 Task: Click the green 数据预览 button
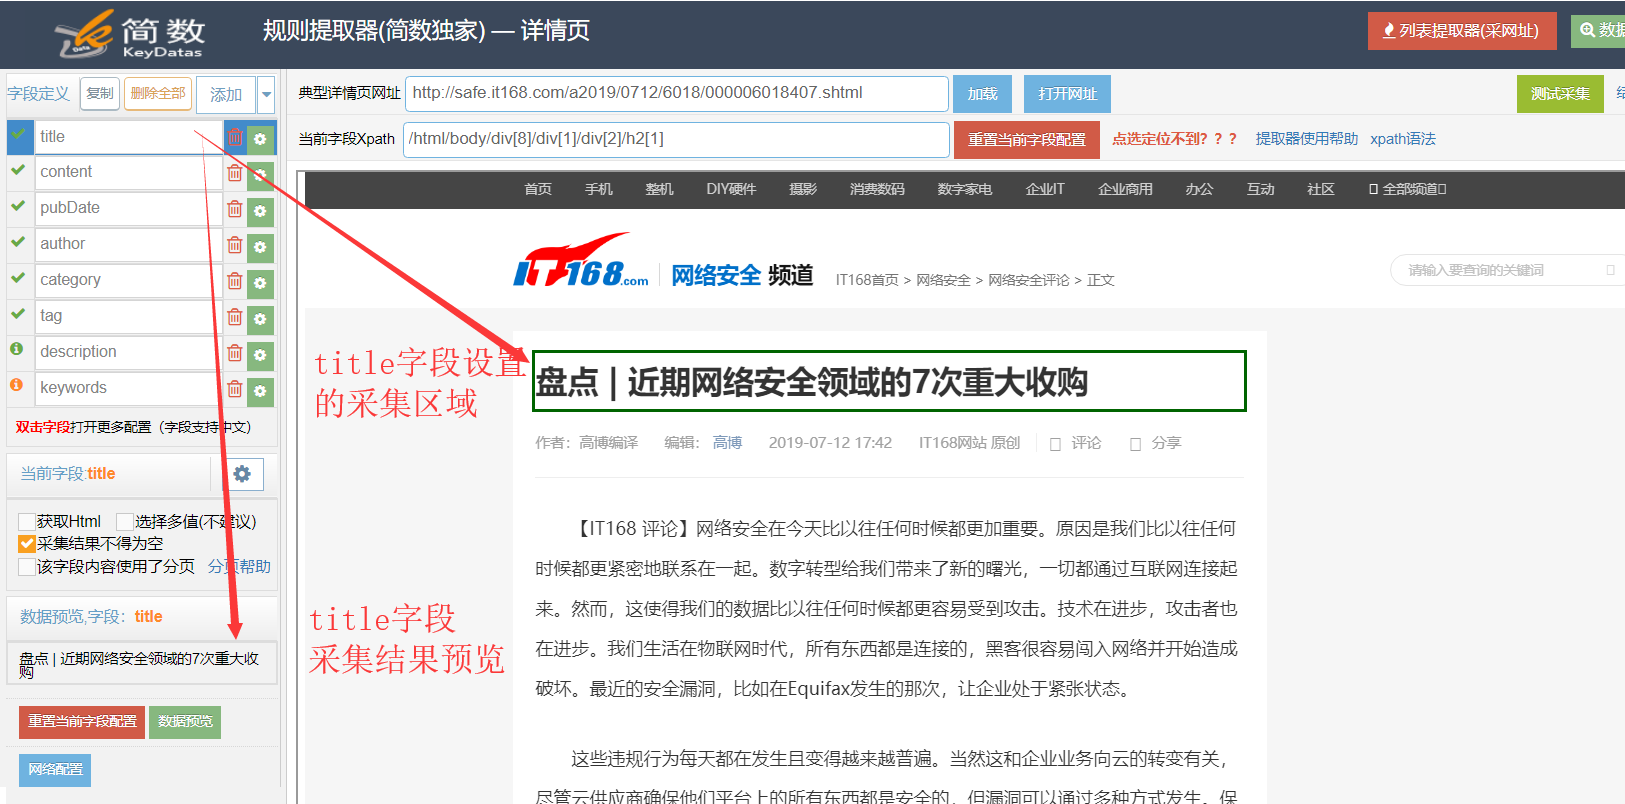[185, 722]
